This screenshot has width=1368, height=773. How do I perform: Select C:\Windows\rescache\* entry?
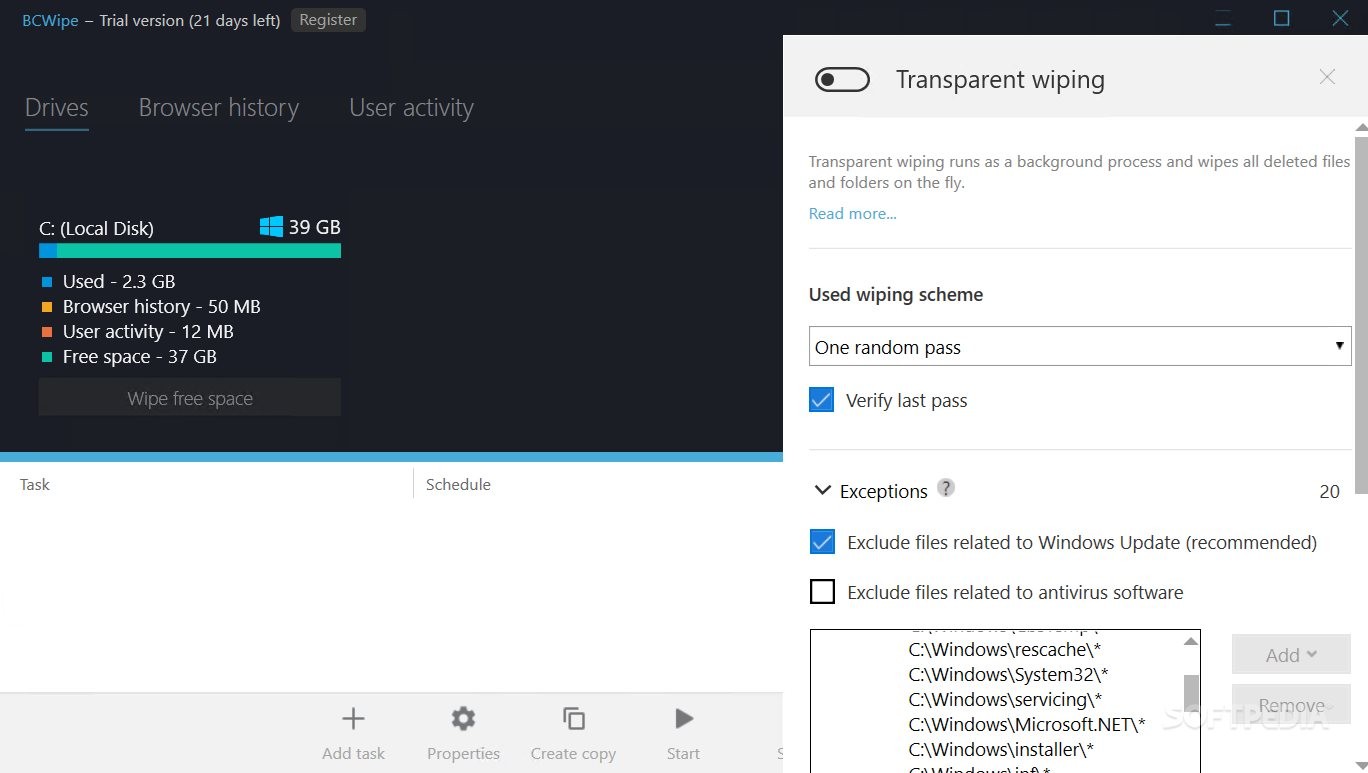(x=1005, y=649)
